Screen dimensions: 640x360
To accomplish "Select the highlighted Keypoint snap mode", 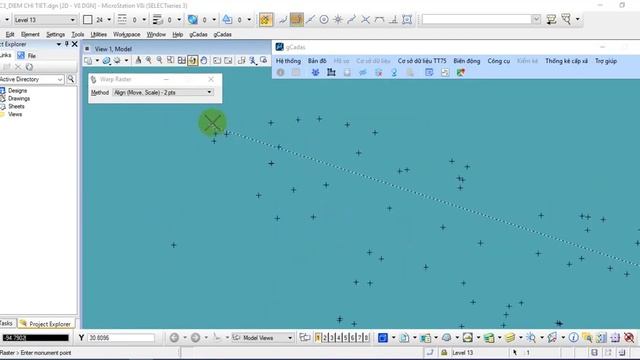I will pos(297,20).
